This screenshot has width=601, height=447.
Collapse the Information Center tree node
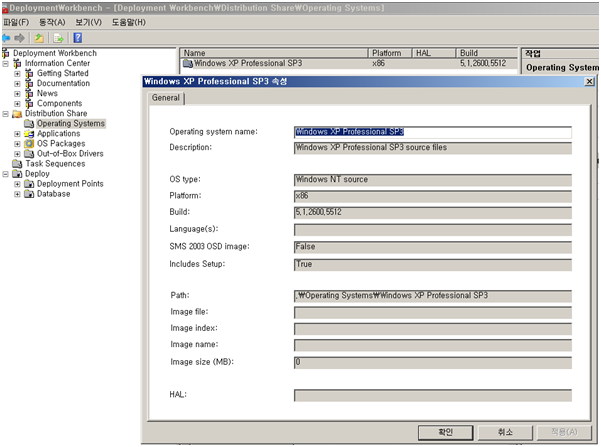coord(5,64)
